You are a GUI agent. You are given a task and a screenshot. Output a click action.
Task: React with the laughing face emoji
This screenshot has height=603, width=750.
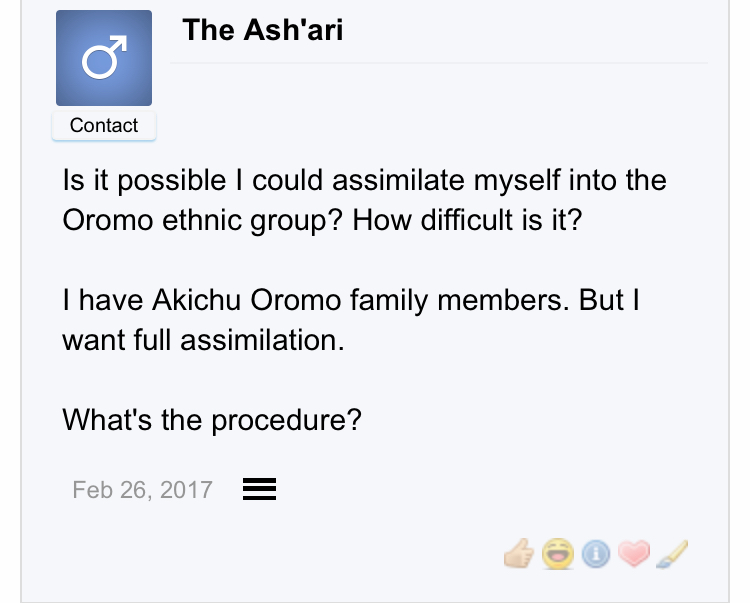click(x=557, y=551)
